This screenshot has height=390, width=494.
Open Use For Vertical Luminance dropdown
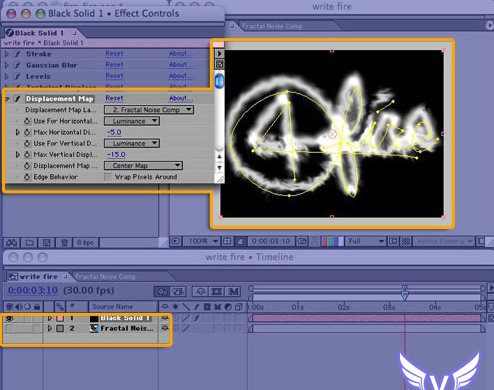coord(132,143)
